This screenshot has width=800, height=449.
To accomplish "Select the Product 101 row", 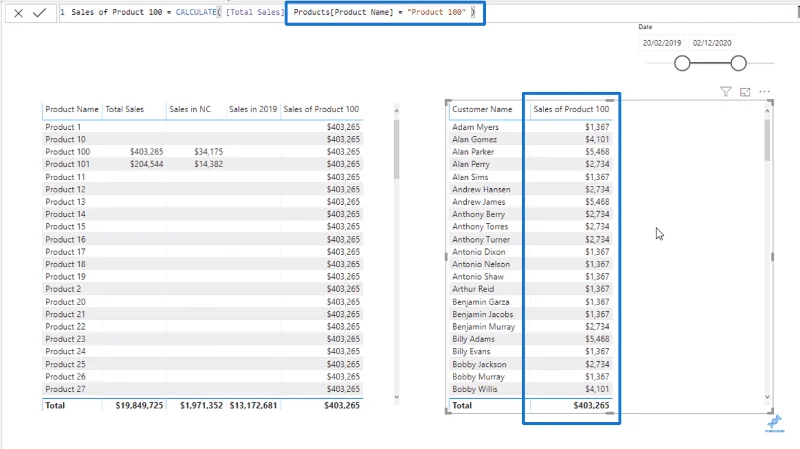I will point(203,164).
